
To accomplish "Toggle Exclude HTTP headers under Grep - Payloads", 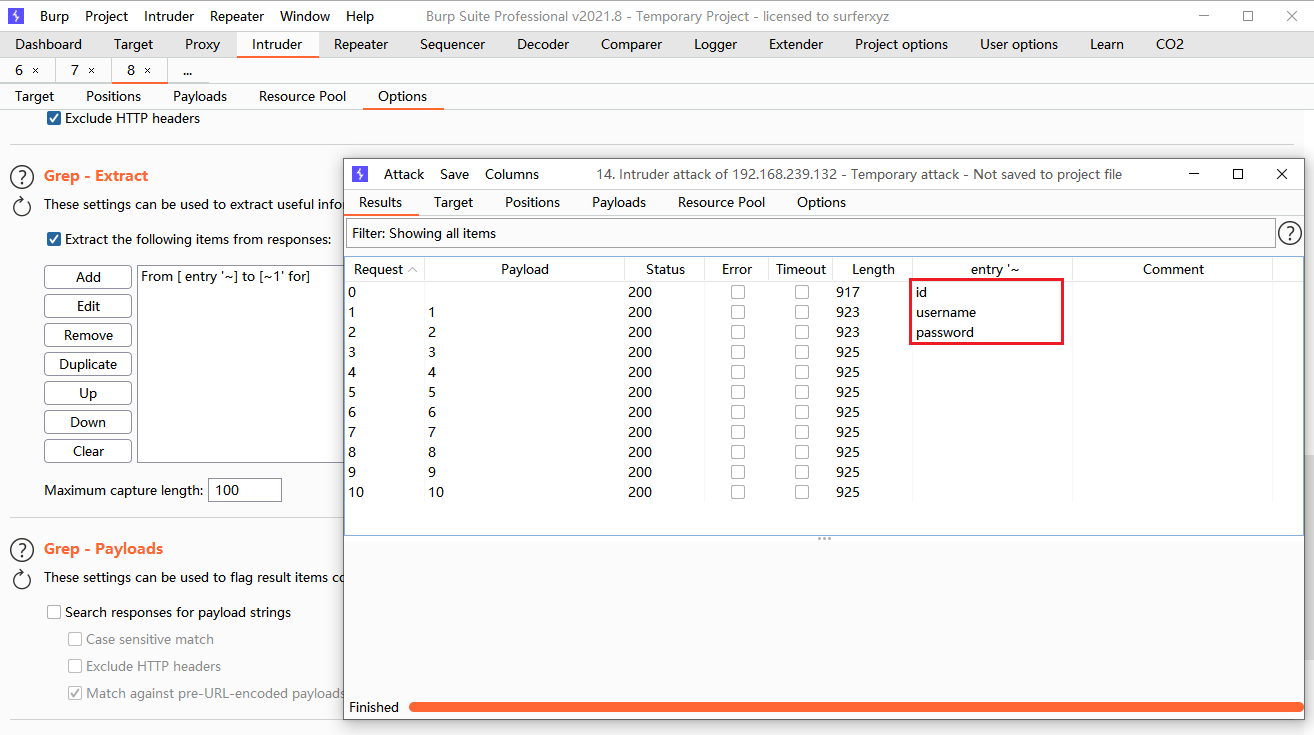I will [x=75, y=666].
